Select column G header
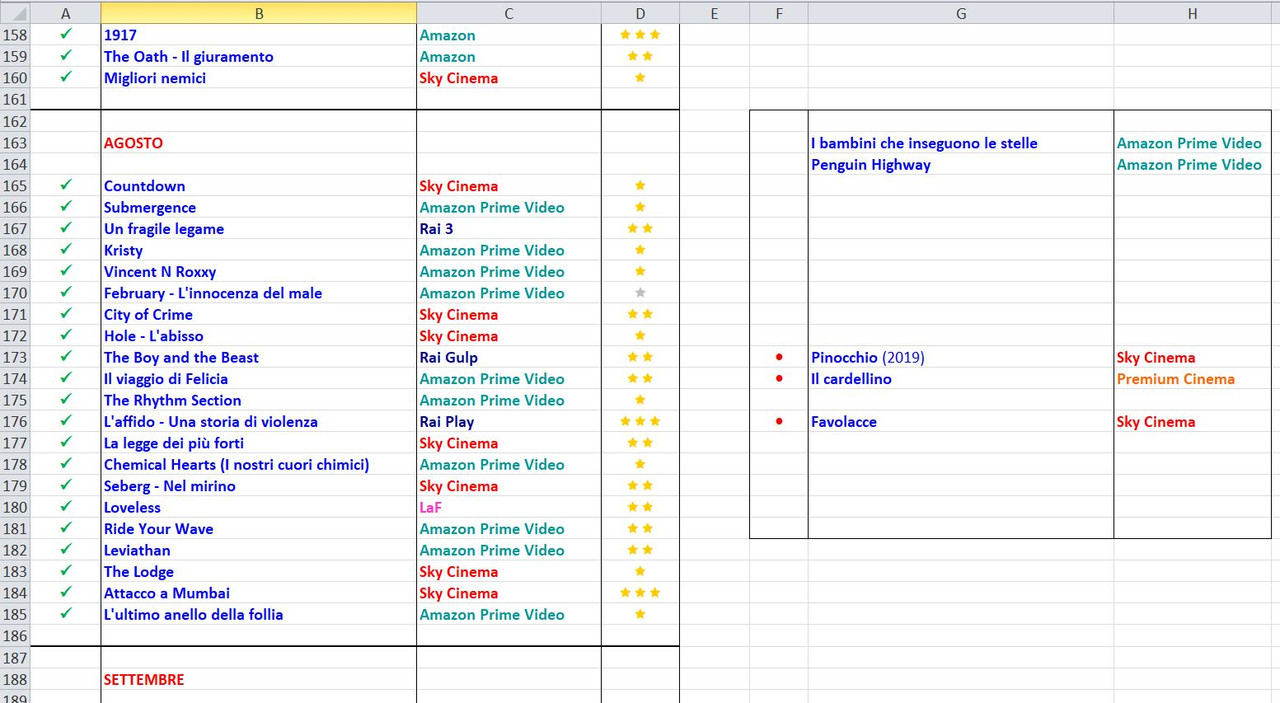Screen dimensions: 1280x703 [x=961, y=13]
